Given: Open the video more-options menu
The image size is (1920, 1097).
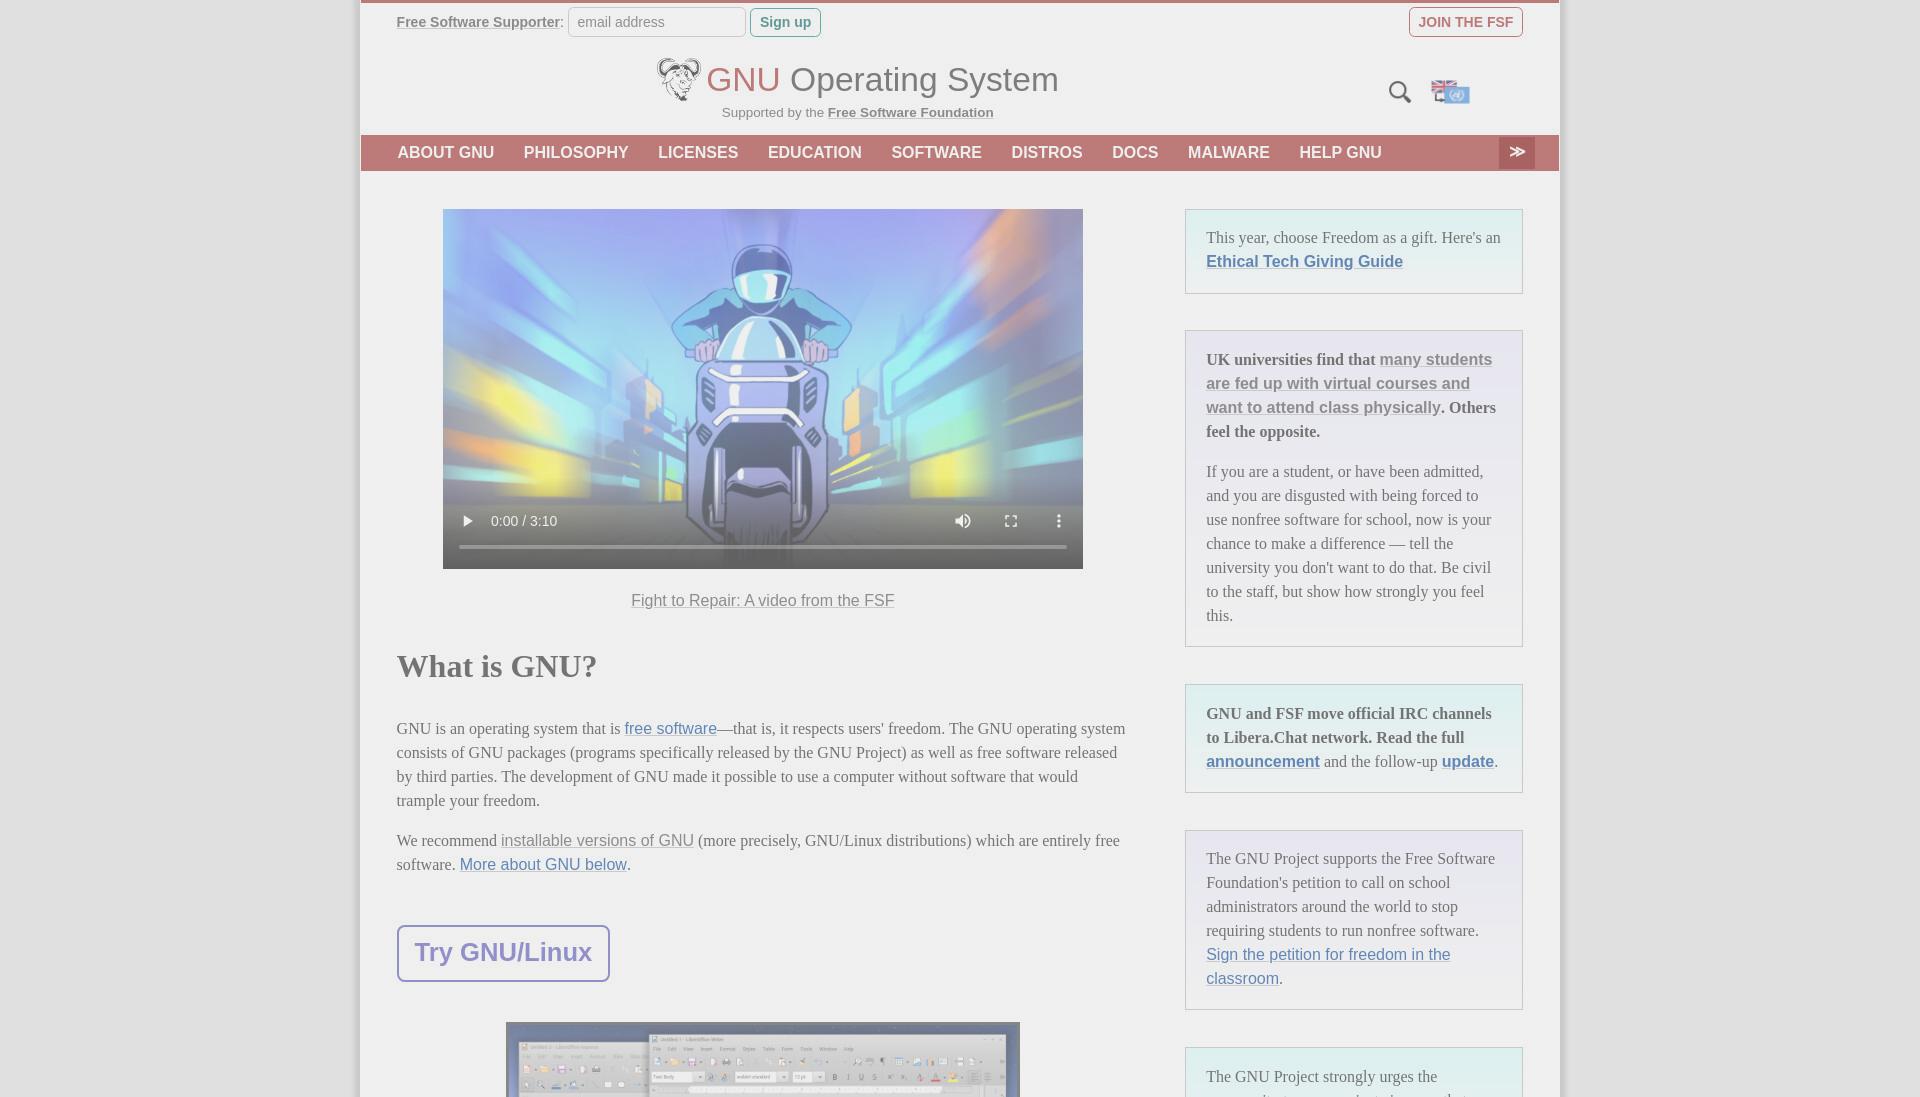Looking at the screenshot, I should tap(1059, 521).
